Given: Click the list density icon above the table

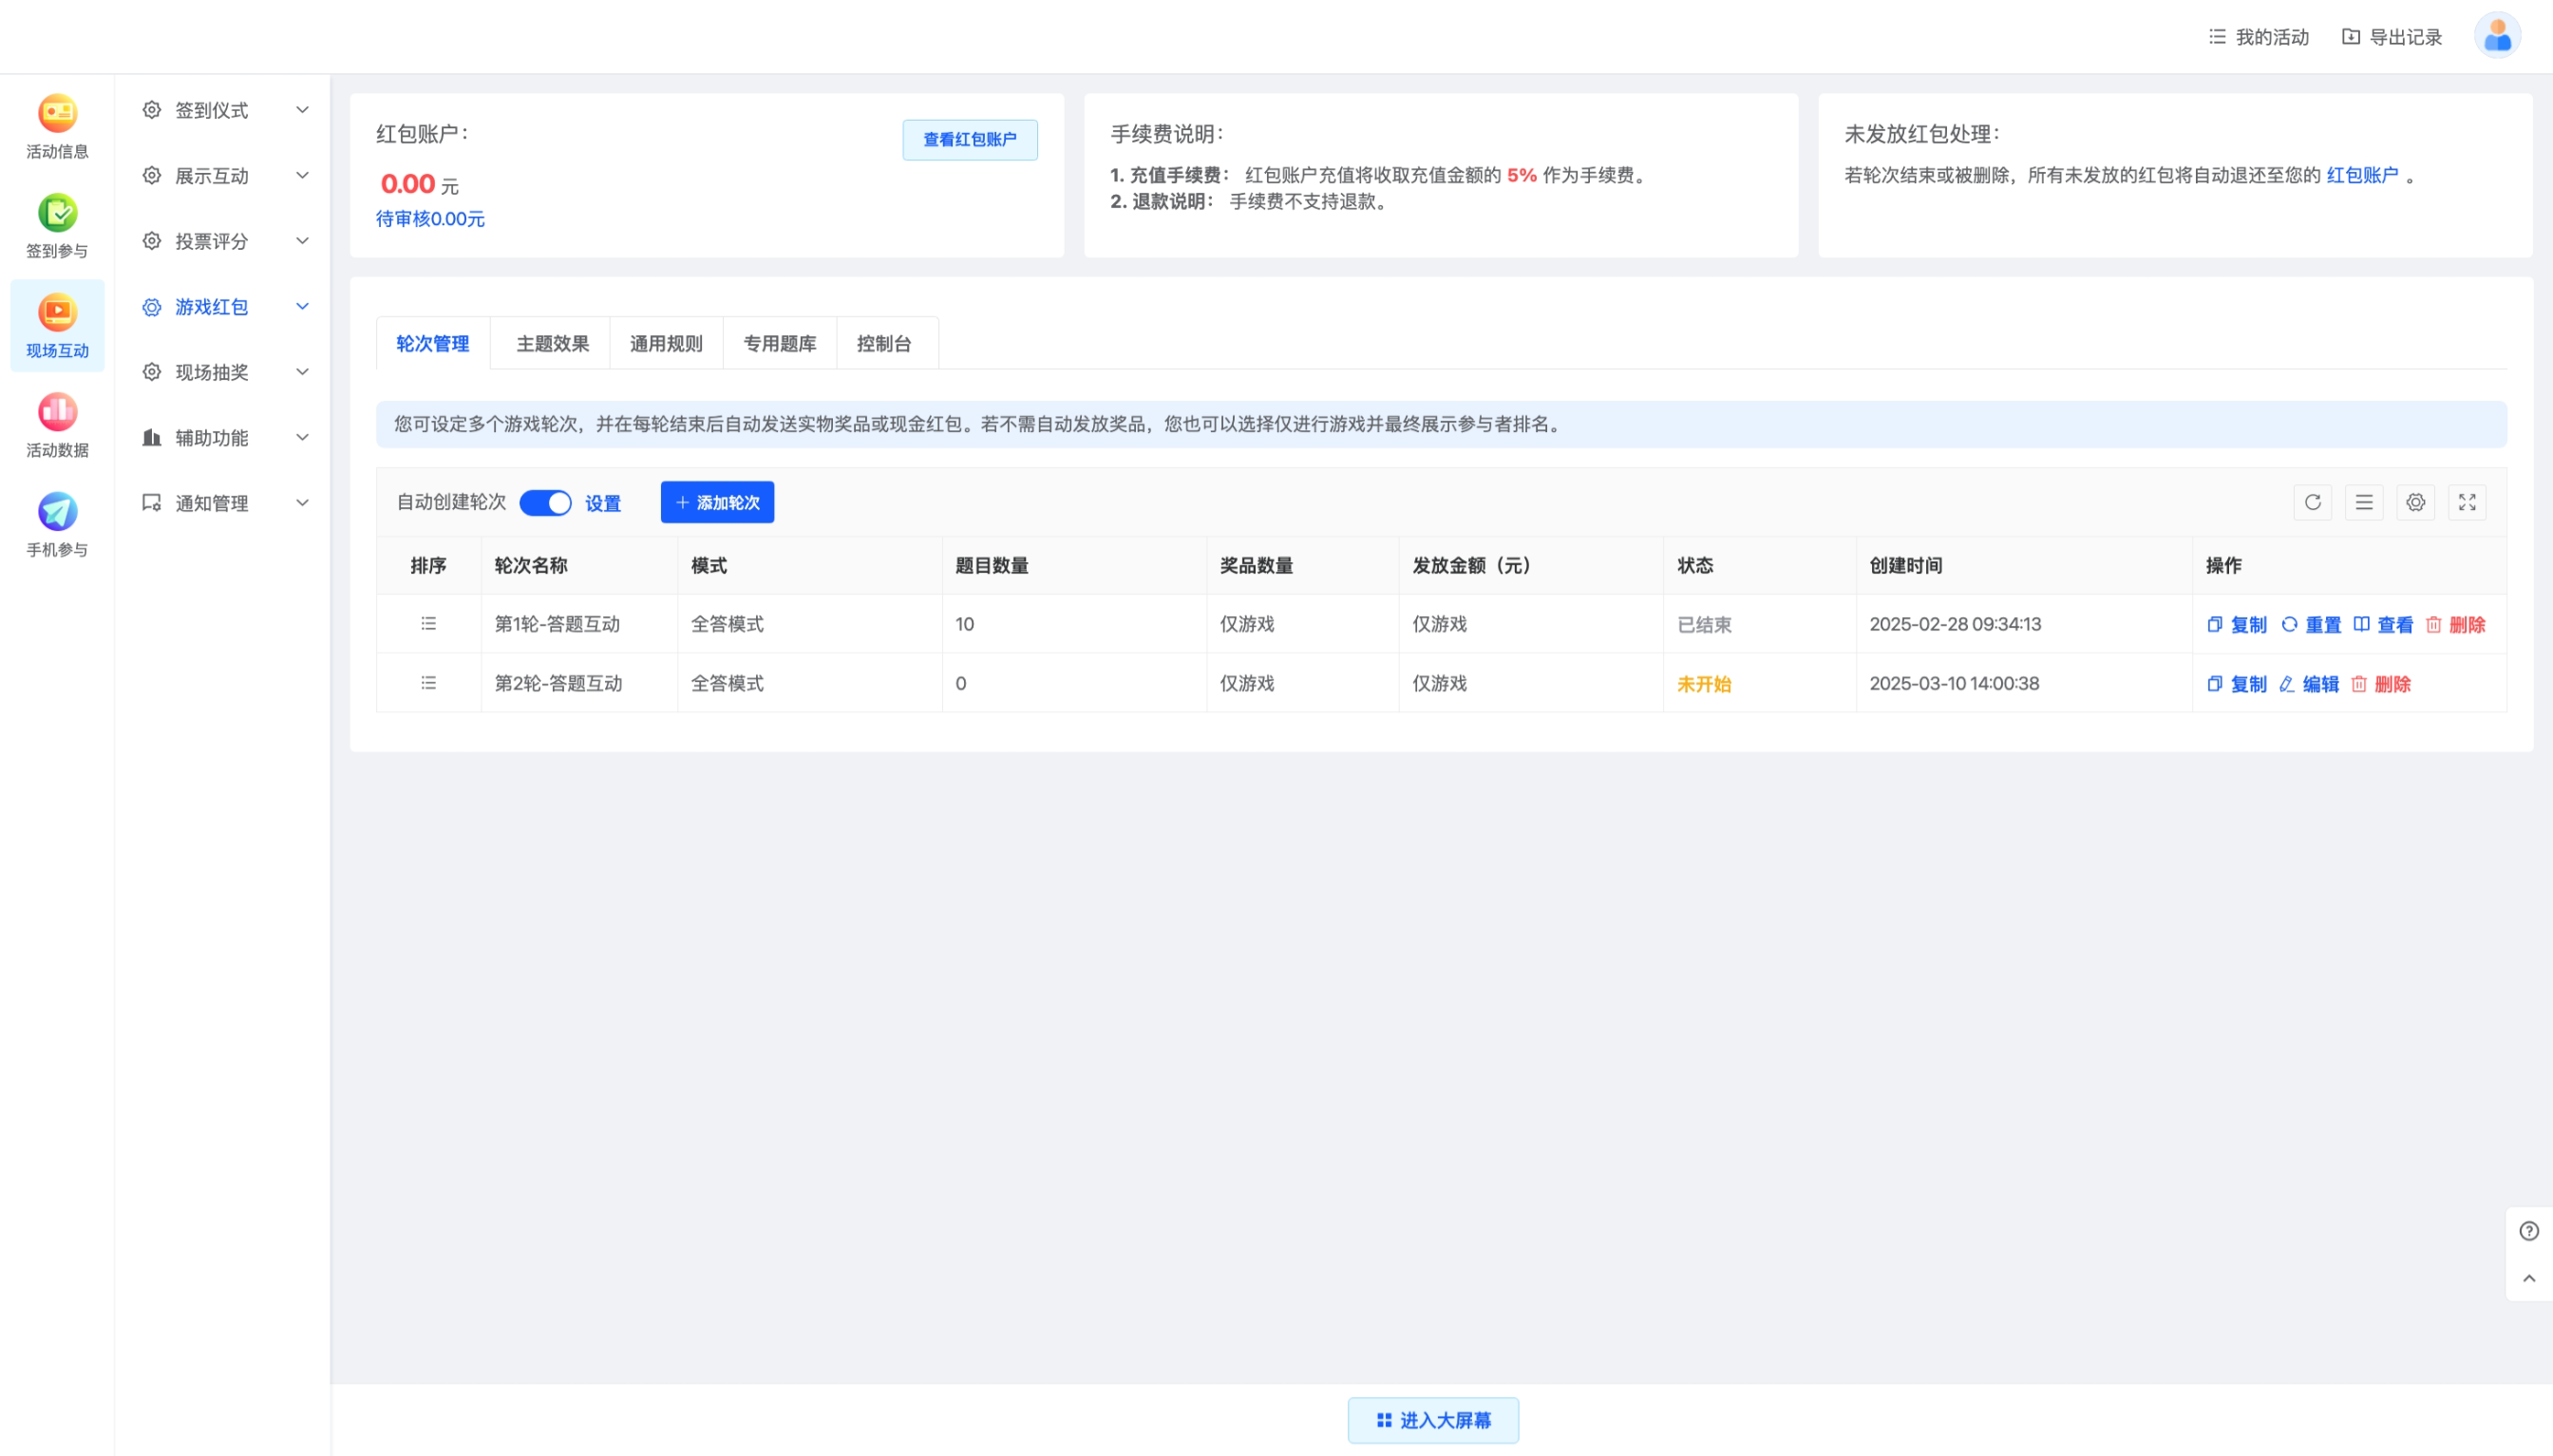Looking at the screenshot, I should pos(2363,502).
